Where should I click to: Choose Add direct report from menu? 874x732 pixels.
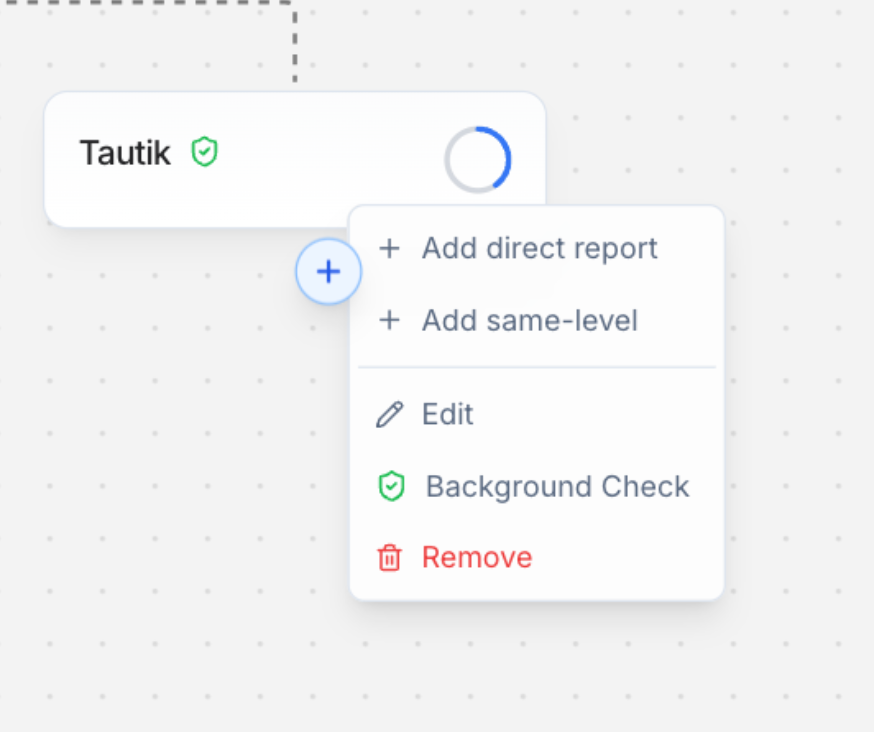[537, 248]
